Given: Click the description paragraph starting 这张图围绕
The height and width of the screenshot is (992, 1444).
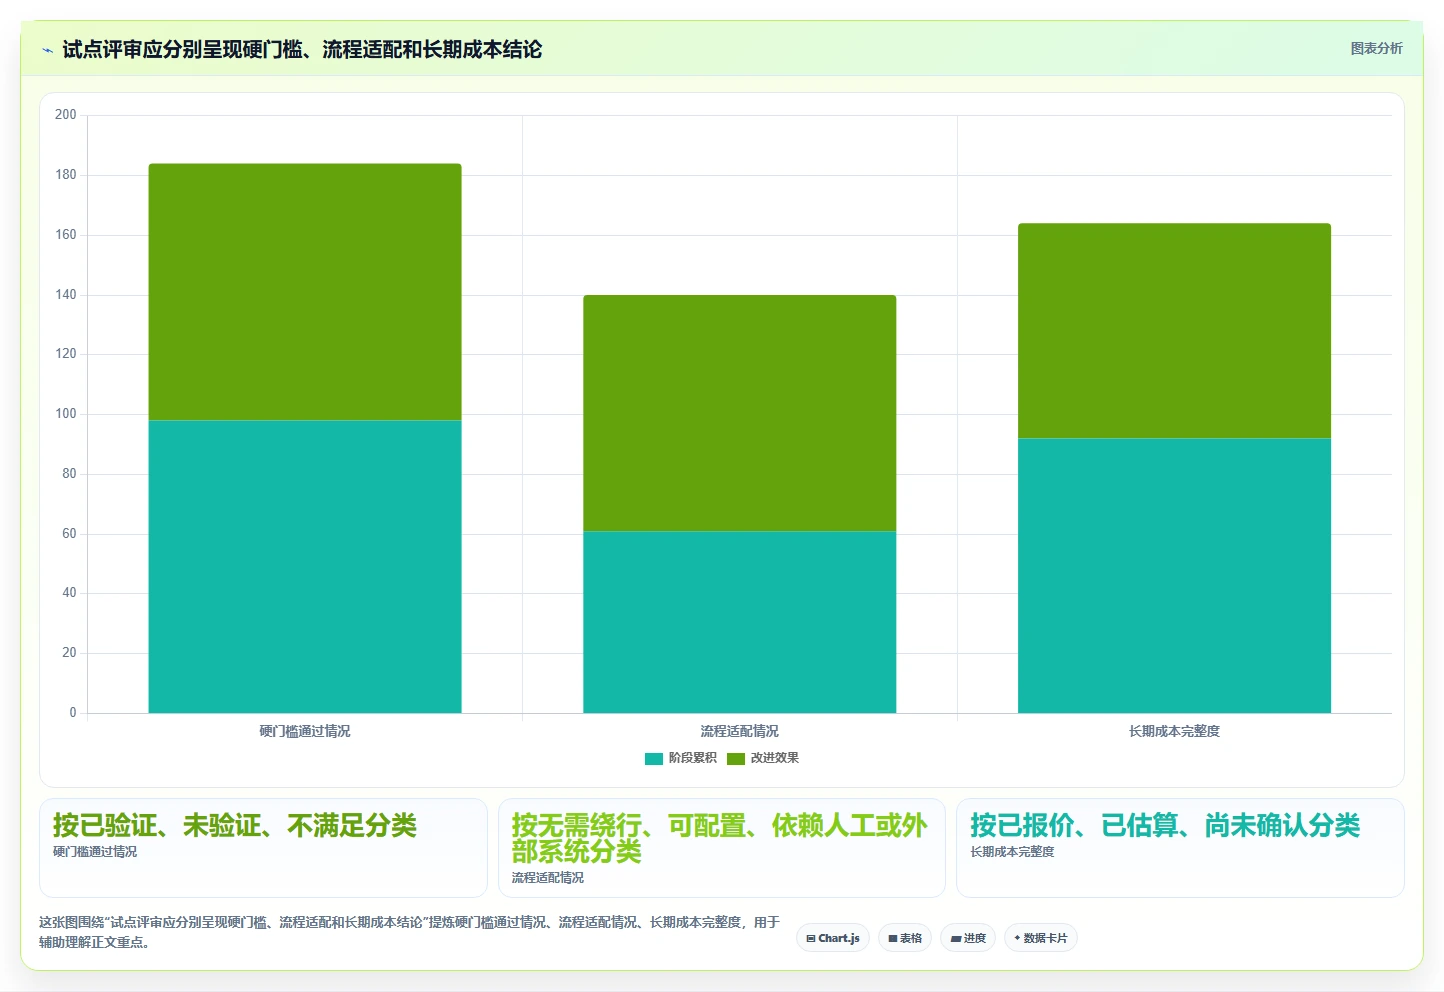Looking at the screenshot, I should tap(409, 932).
